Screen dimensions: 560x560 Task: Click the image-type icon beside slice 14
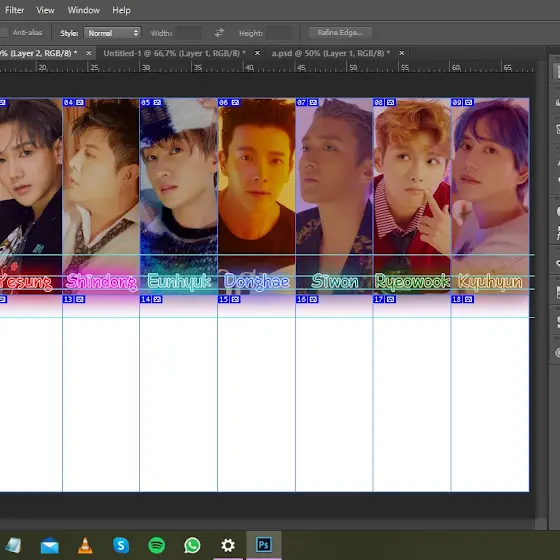tap(157, 299)
